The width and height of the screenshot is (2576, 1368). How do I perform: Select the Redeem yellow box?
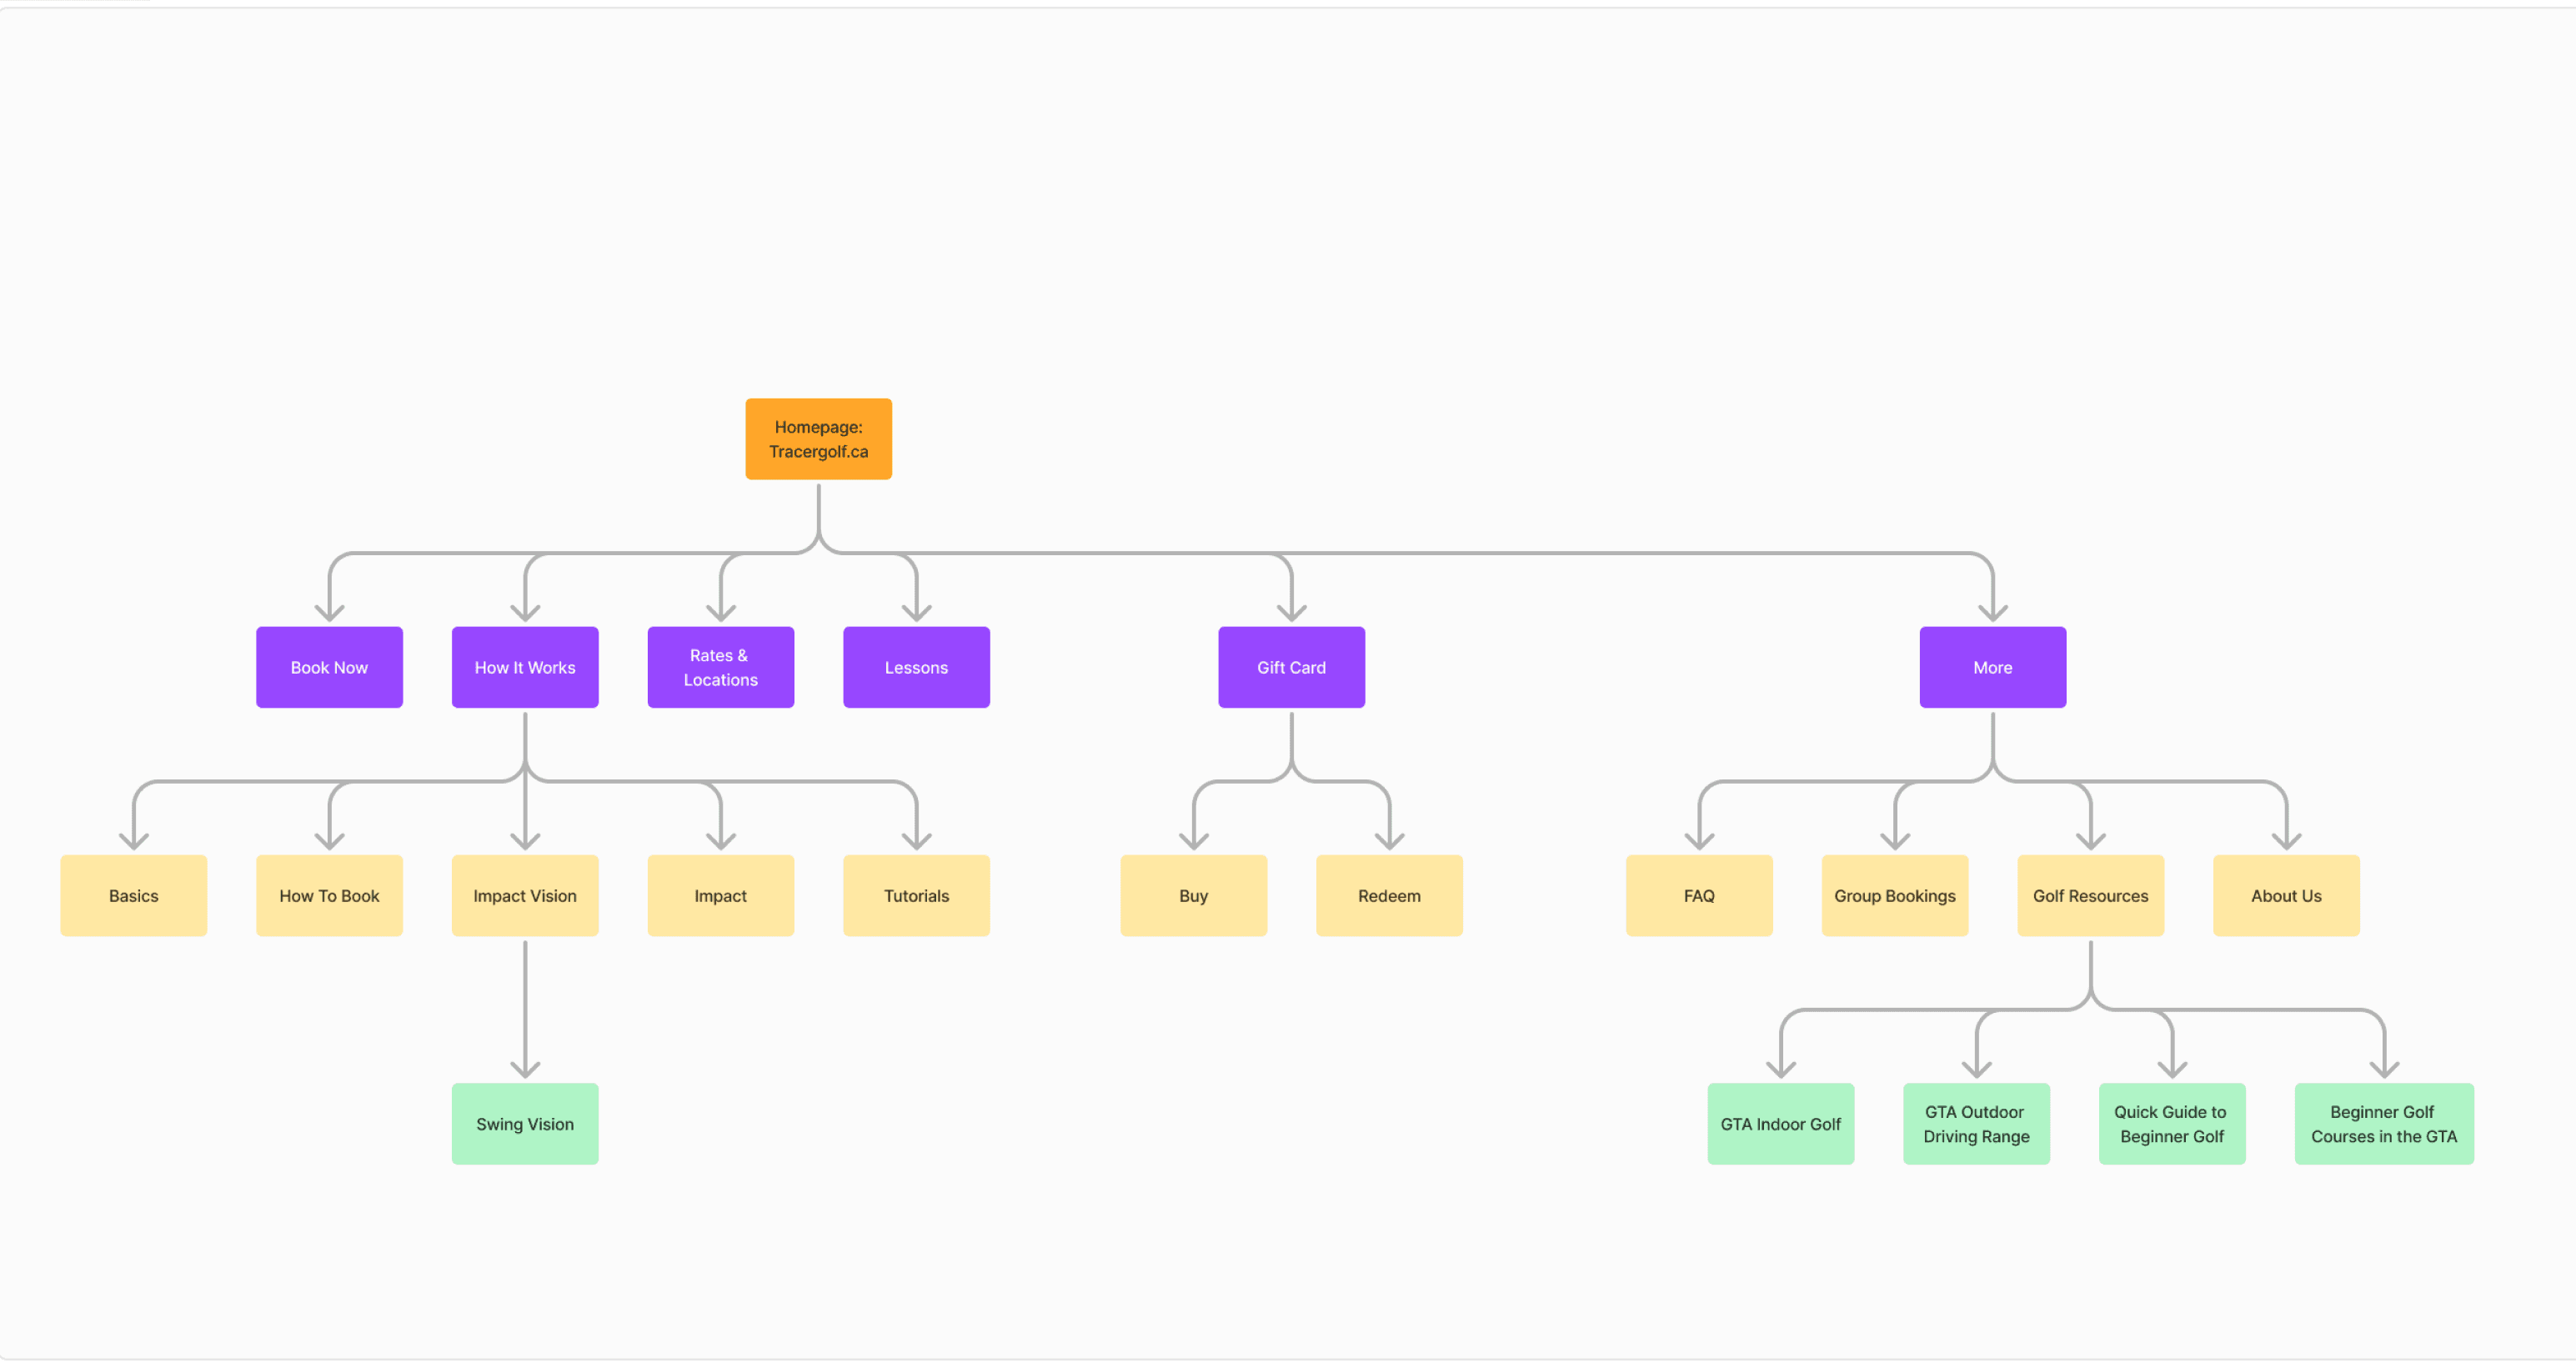pos(1389,895)
